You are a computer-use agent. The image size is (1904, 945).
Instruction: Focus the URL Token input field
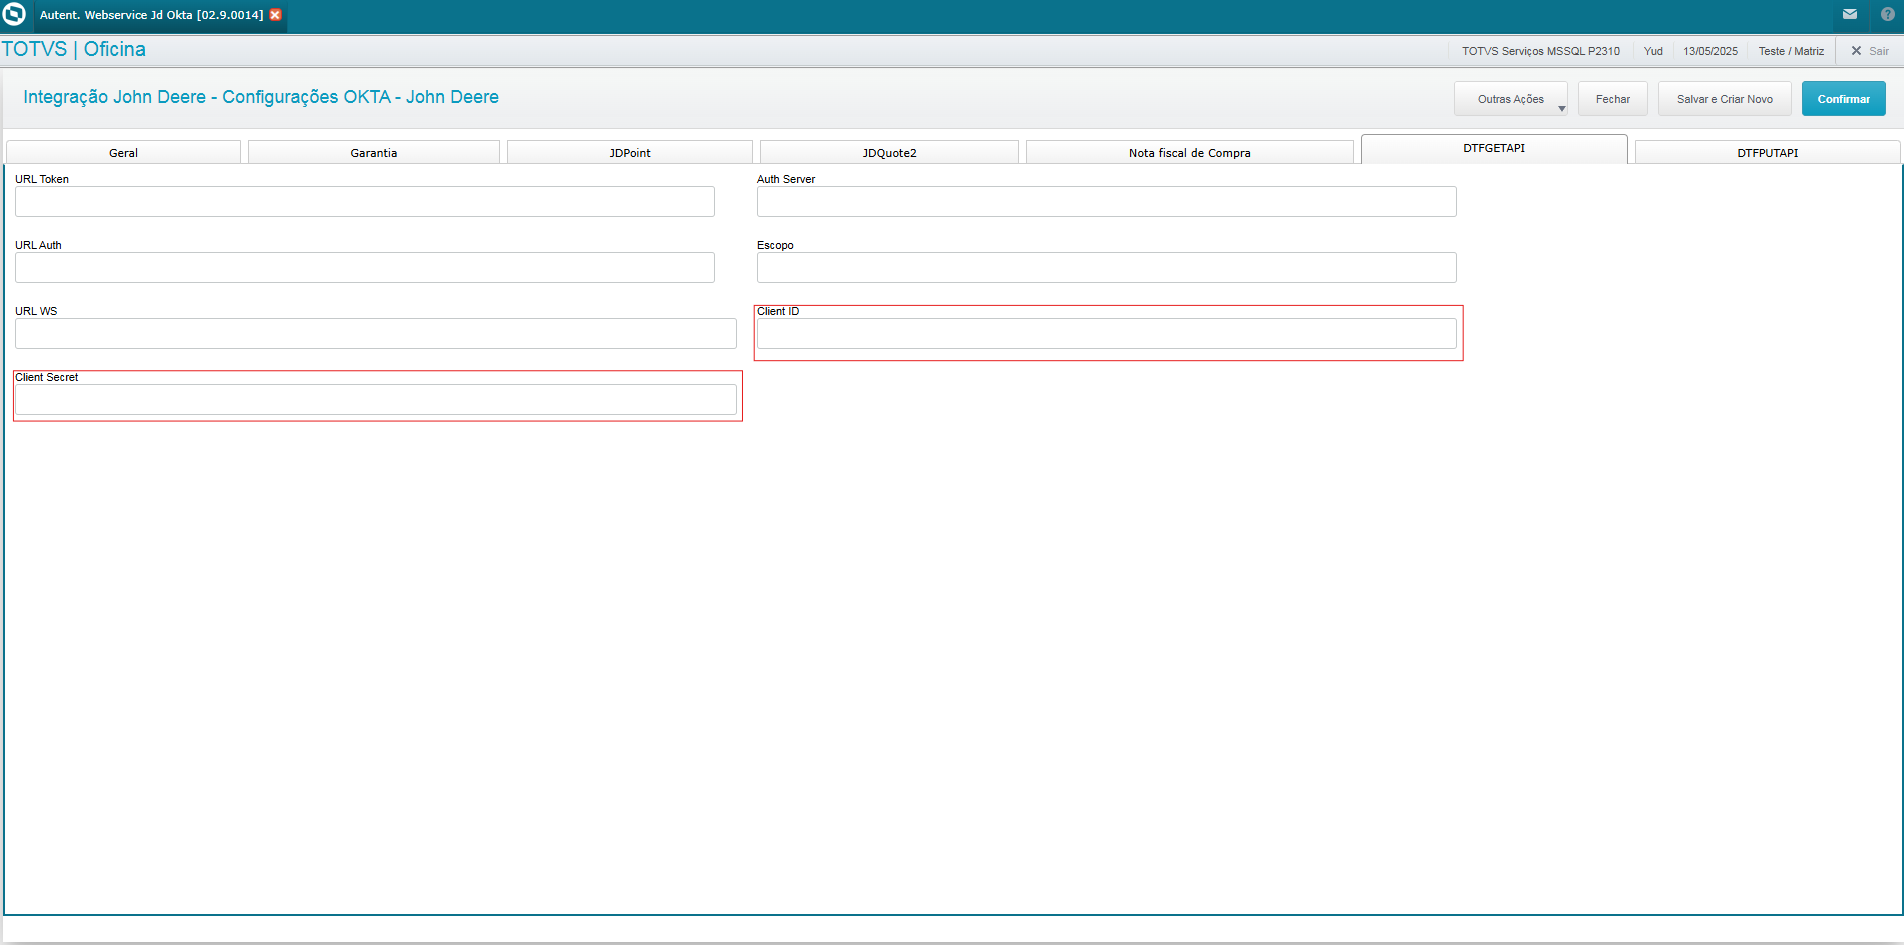[x=365, y=202]
